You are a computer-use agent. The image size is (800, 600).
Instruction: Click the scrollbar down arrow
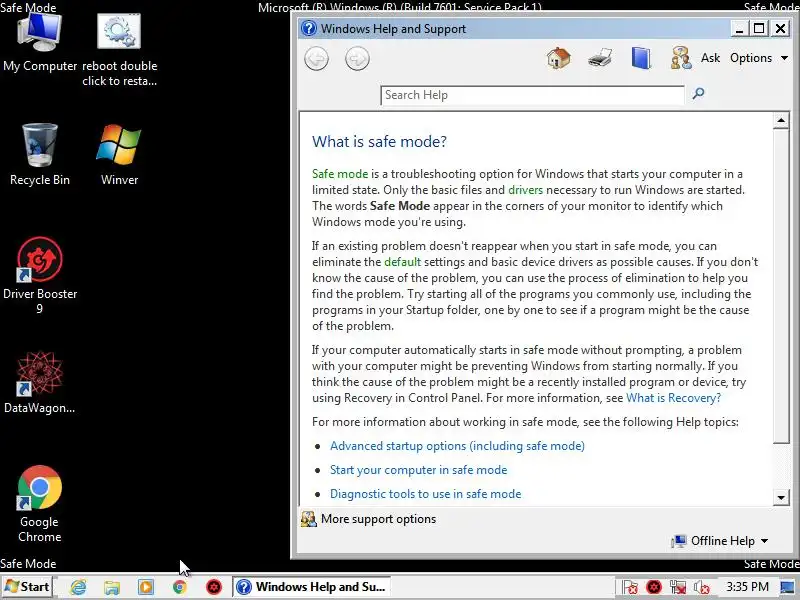781,497
